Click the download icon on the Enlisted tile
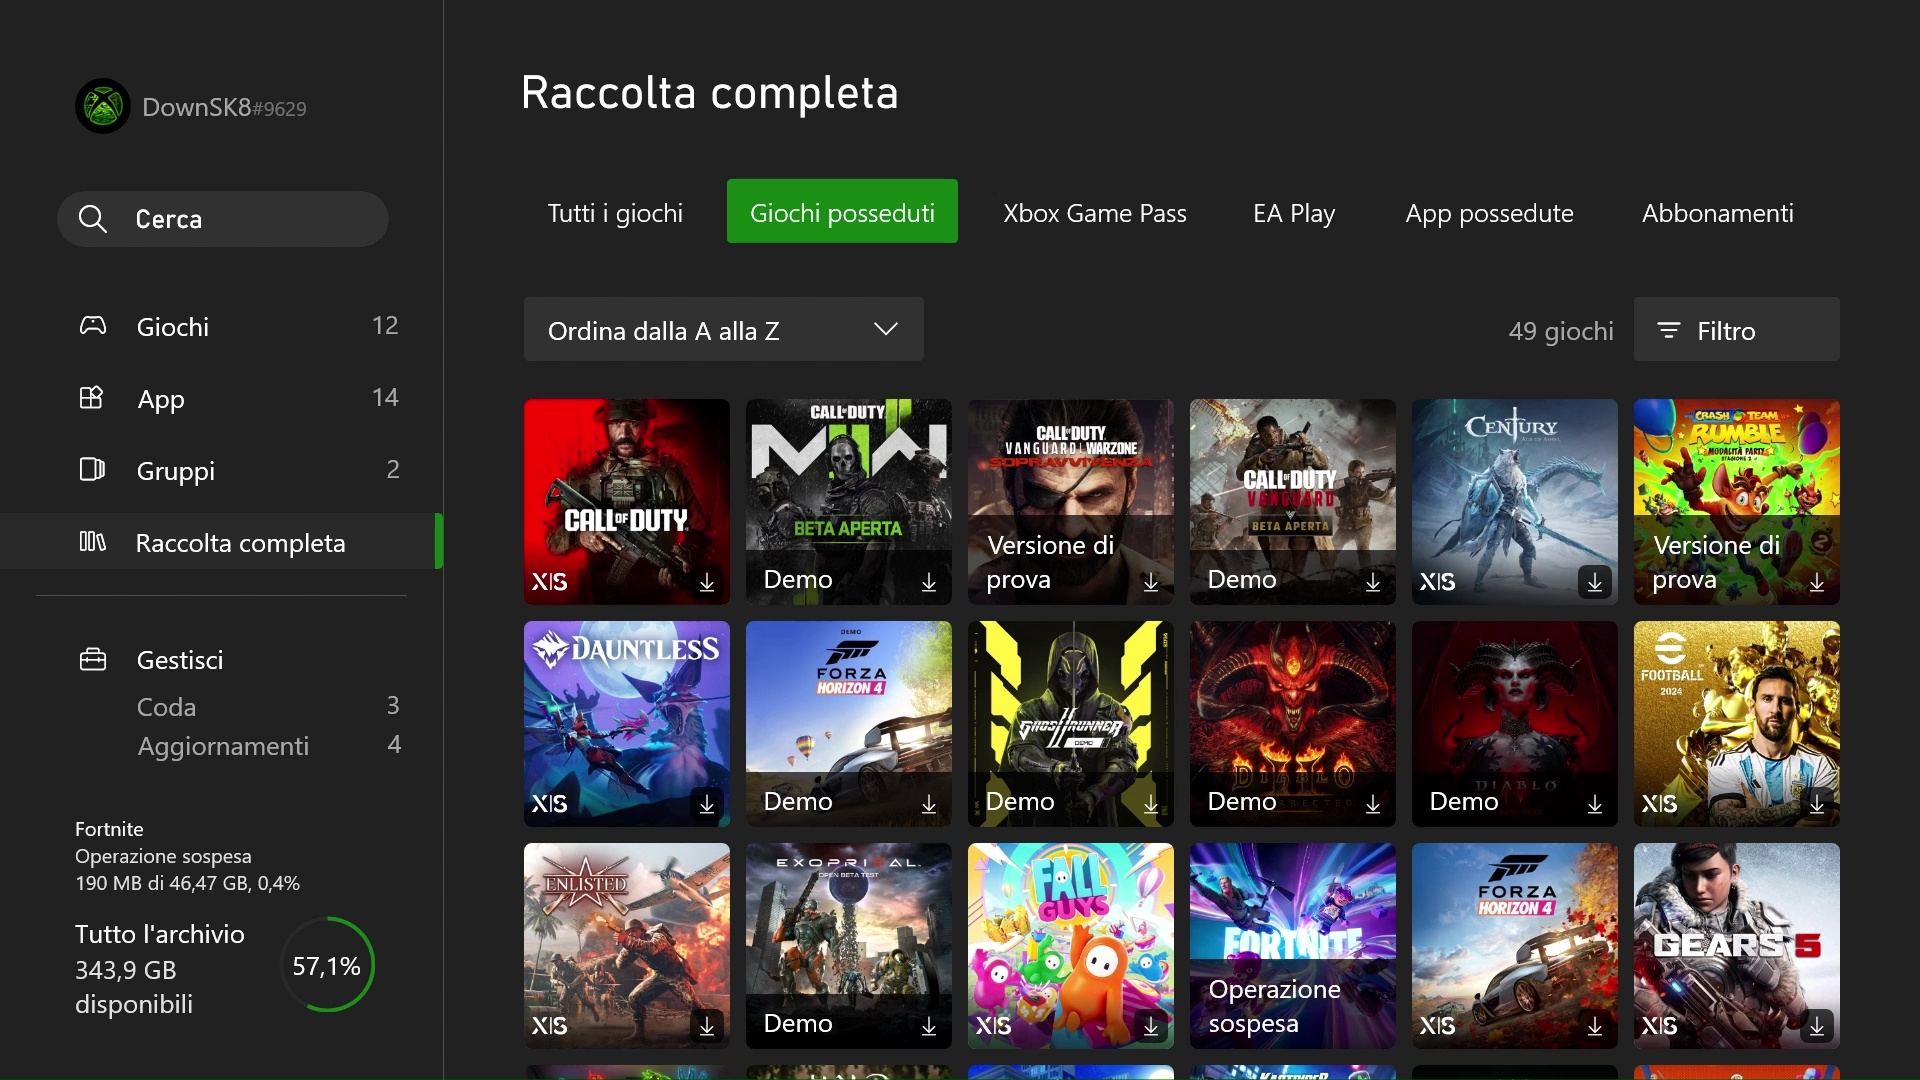1920x1080 pixels. [x=707, y=1026]
